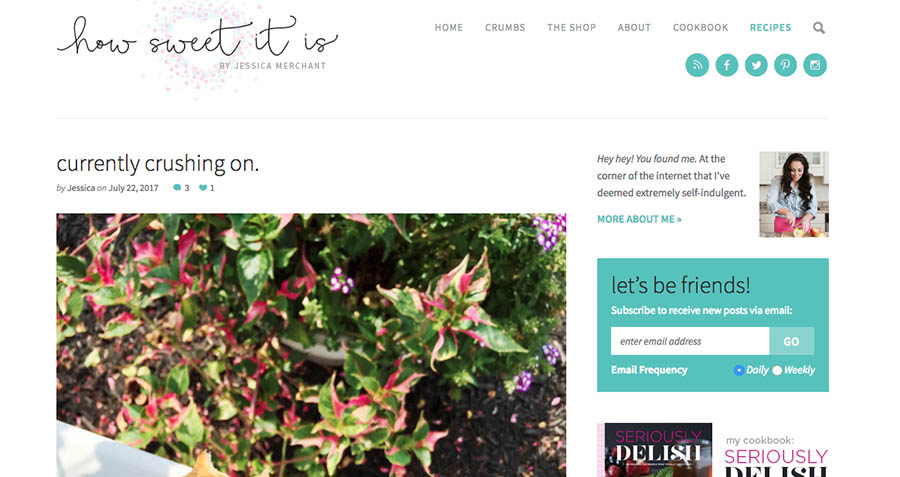Viewport: 900px width, 477px height.
Task: Click the comments bubble icon
Action: [177, 188]
